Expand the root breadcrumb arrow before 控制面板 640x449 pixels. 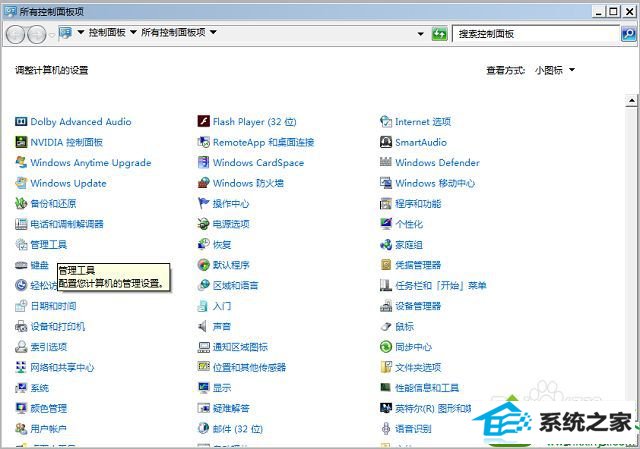(81, 32)
